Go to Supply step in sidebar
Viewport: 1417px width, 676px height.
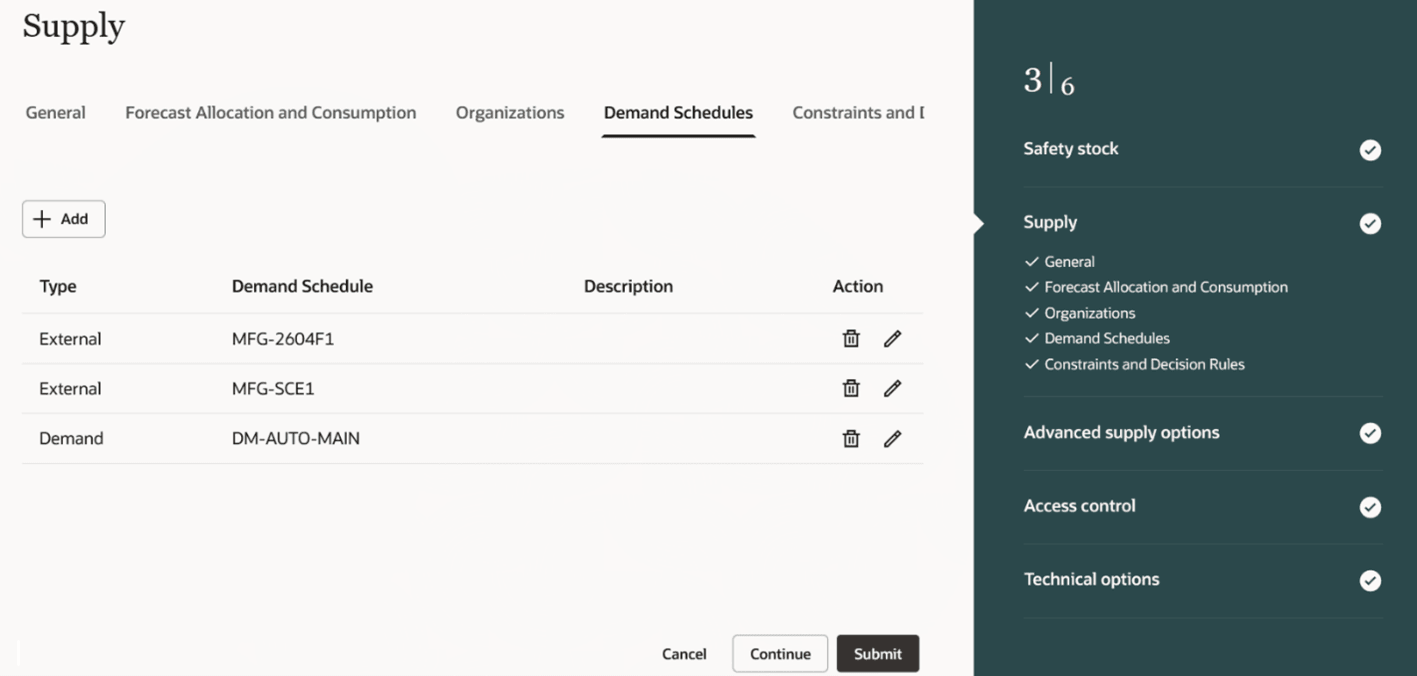1050,223
